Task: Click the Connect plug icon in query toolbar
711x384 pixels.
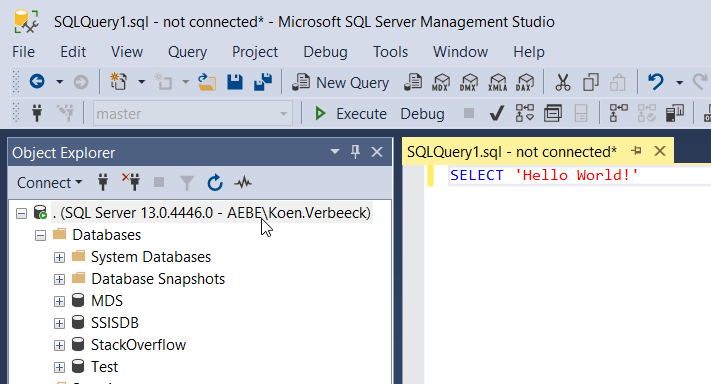Action: 37,113
